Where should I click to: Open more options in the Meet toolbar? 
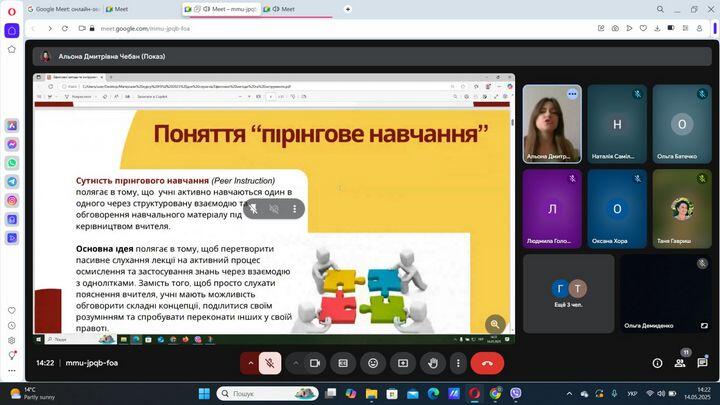coord(458,363)
